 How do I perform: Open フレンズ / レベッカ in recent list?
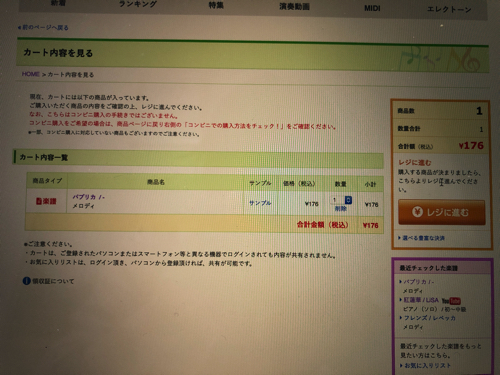(430, 318)
